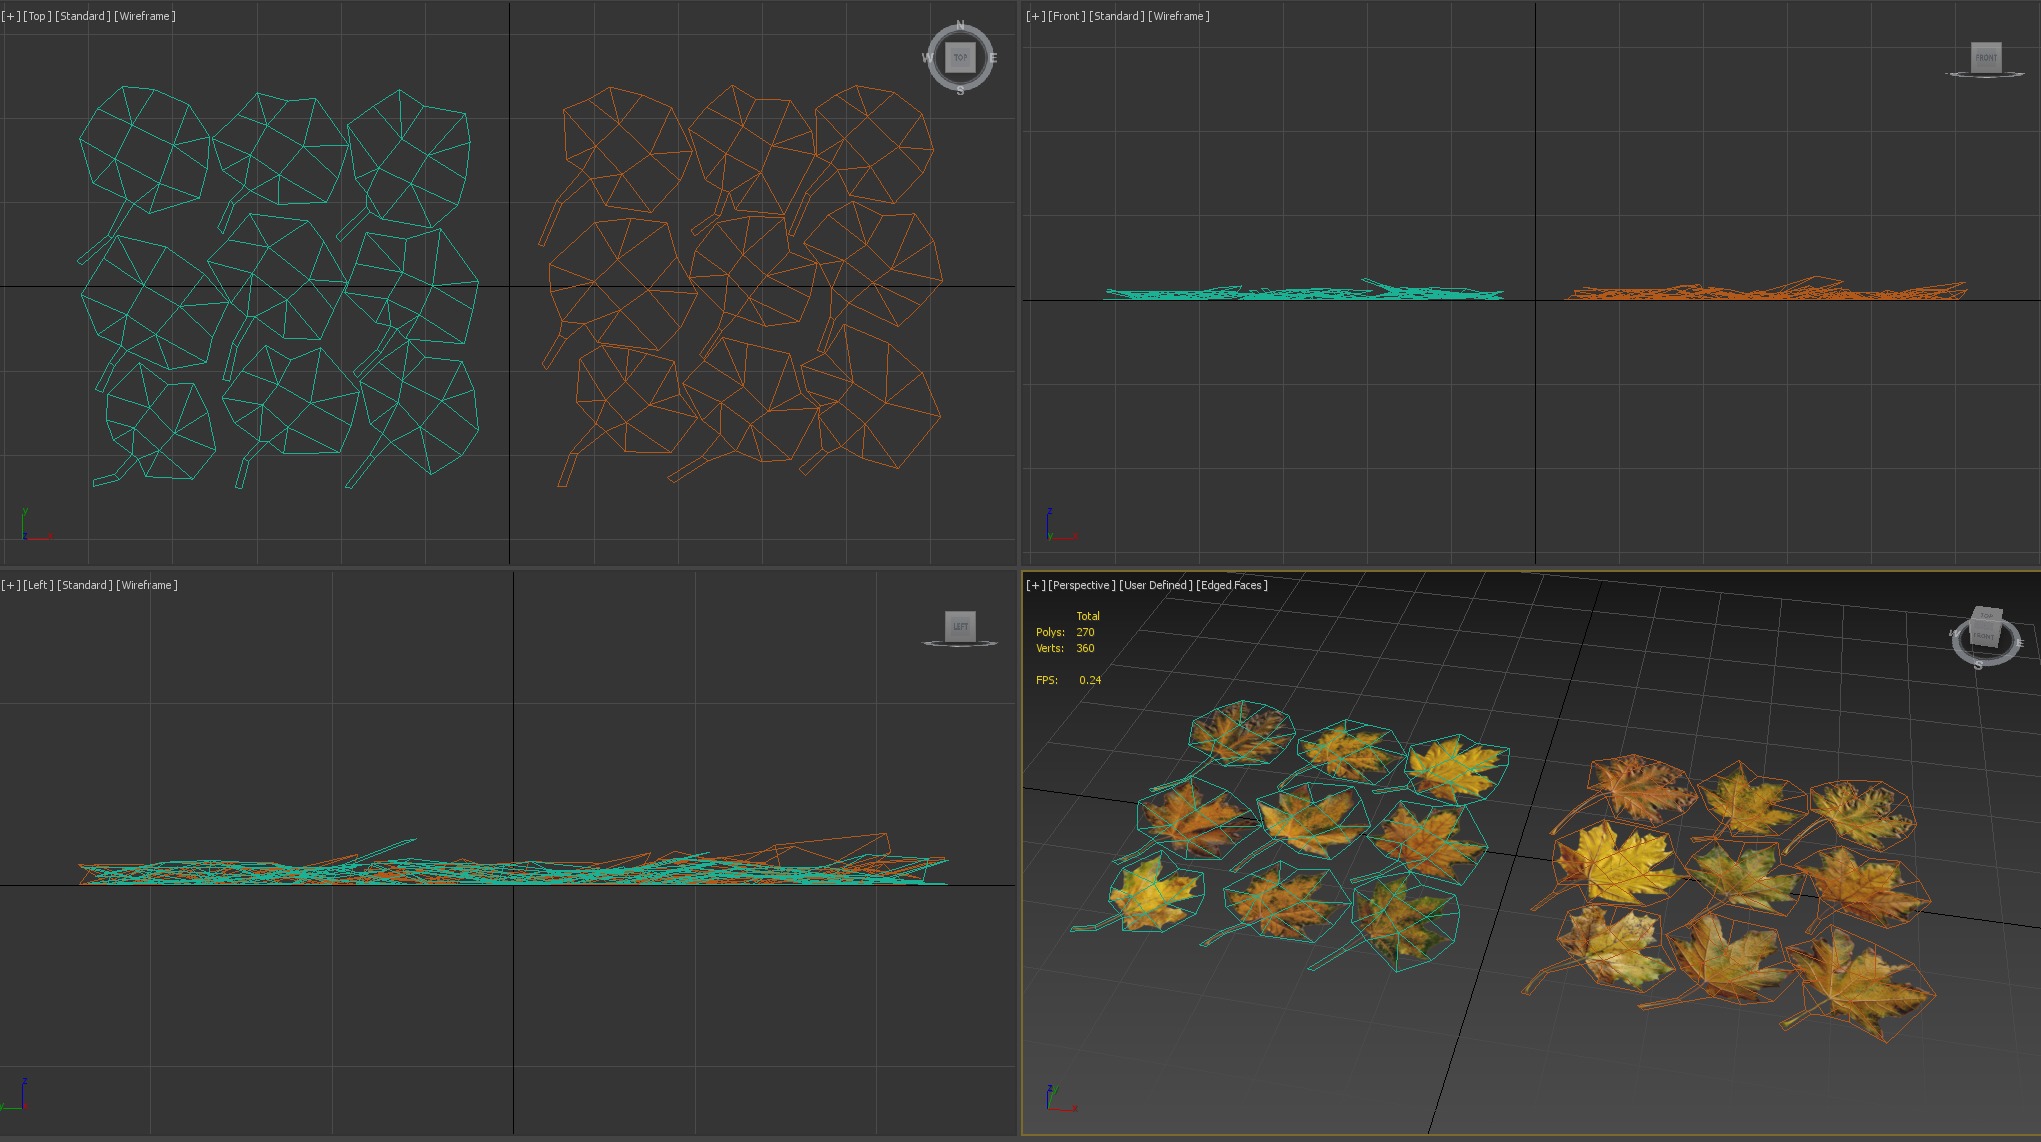2041x1142 pixels.
Task: Open the [Left] point-of-view menu
Action: [38, 585]
